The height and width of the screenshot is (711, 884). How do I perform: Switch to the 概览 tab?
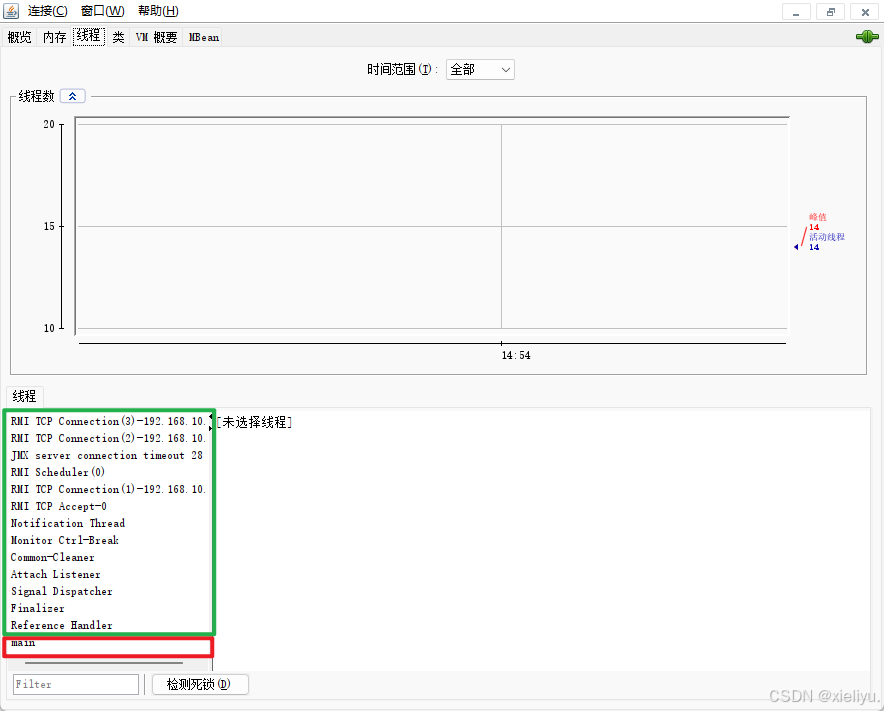coord(20,37)
